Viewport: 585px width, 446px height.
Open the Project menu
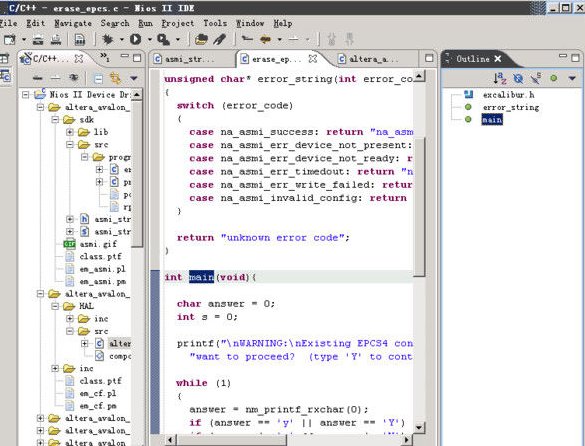point(178,24)
